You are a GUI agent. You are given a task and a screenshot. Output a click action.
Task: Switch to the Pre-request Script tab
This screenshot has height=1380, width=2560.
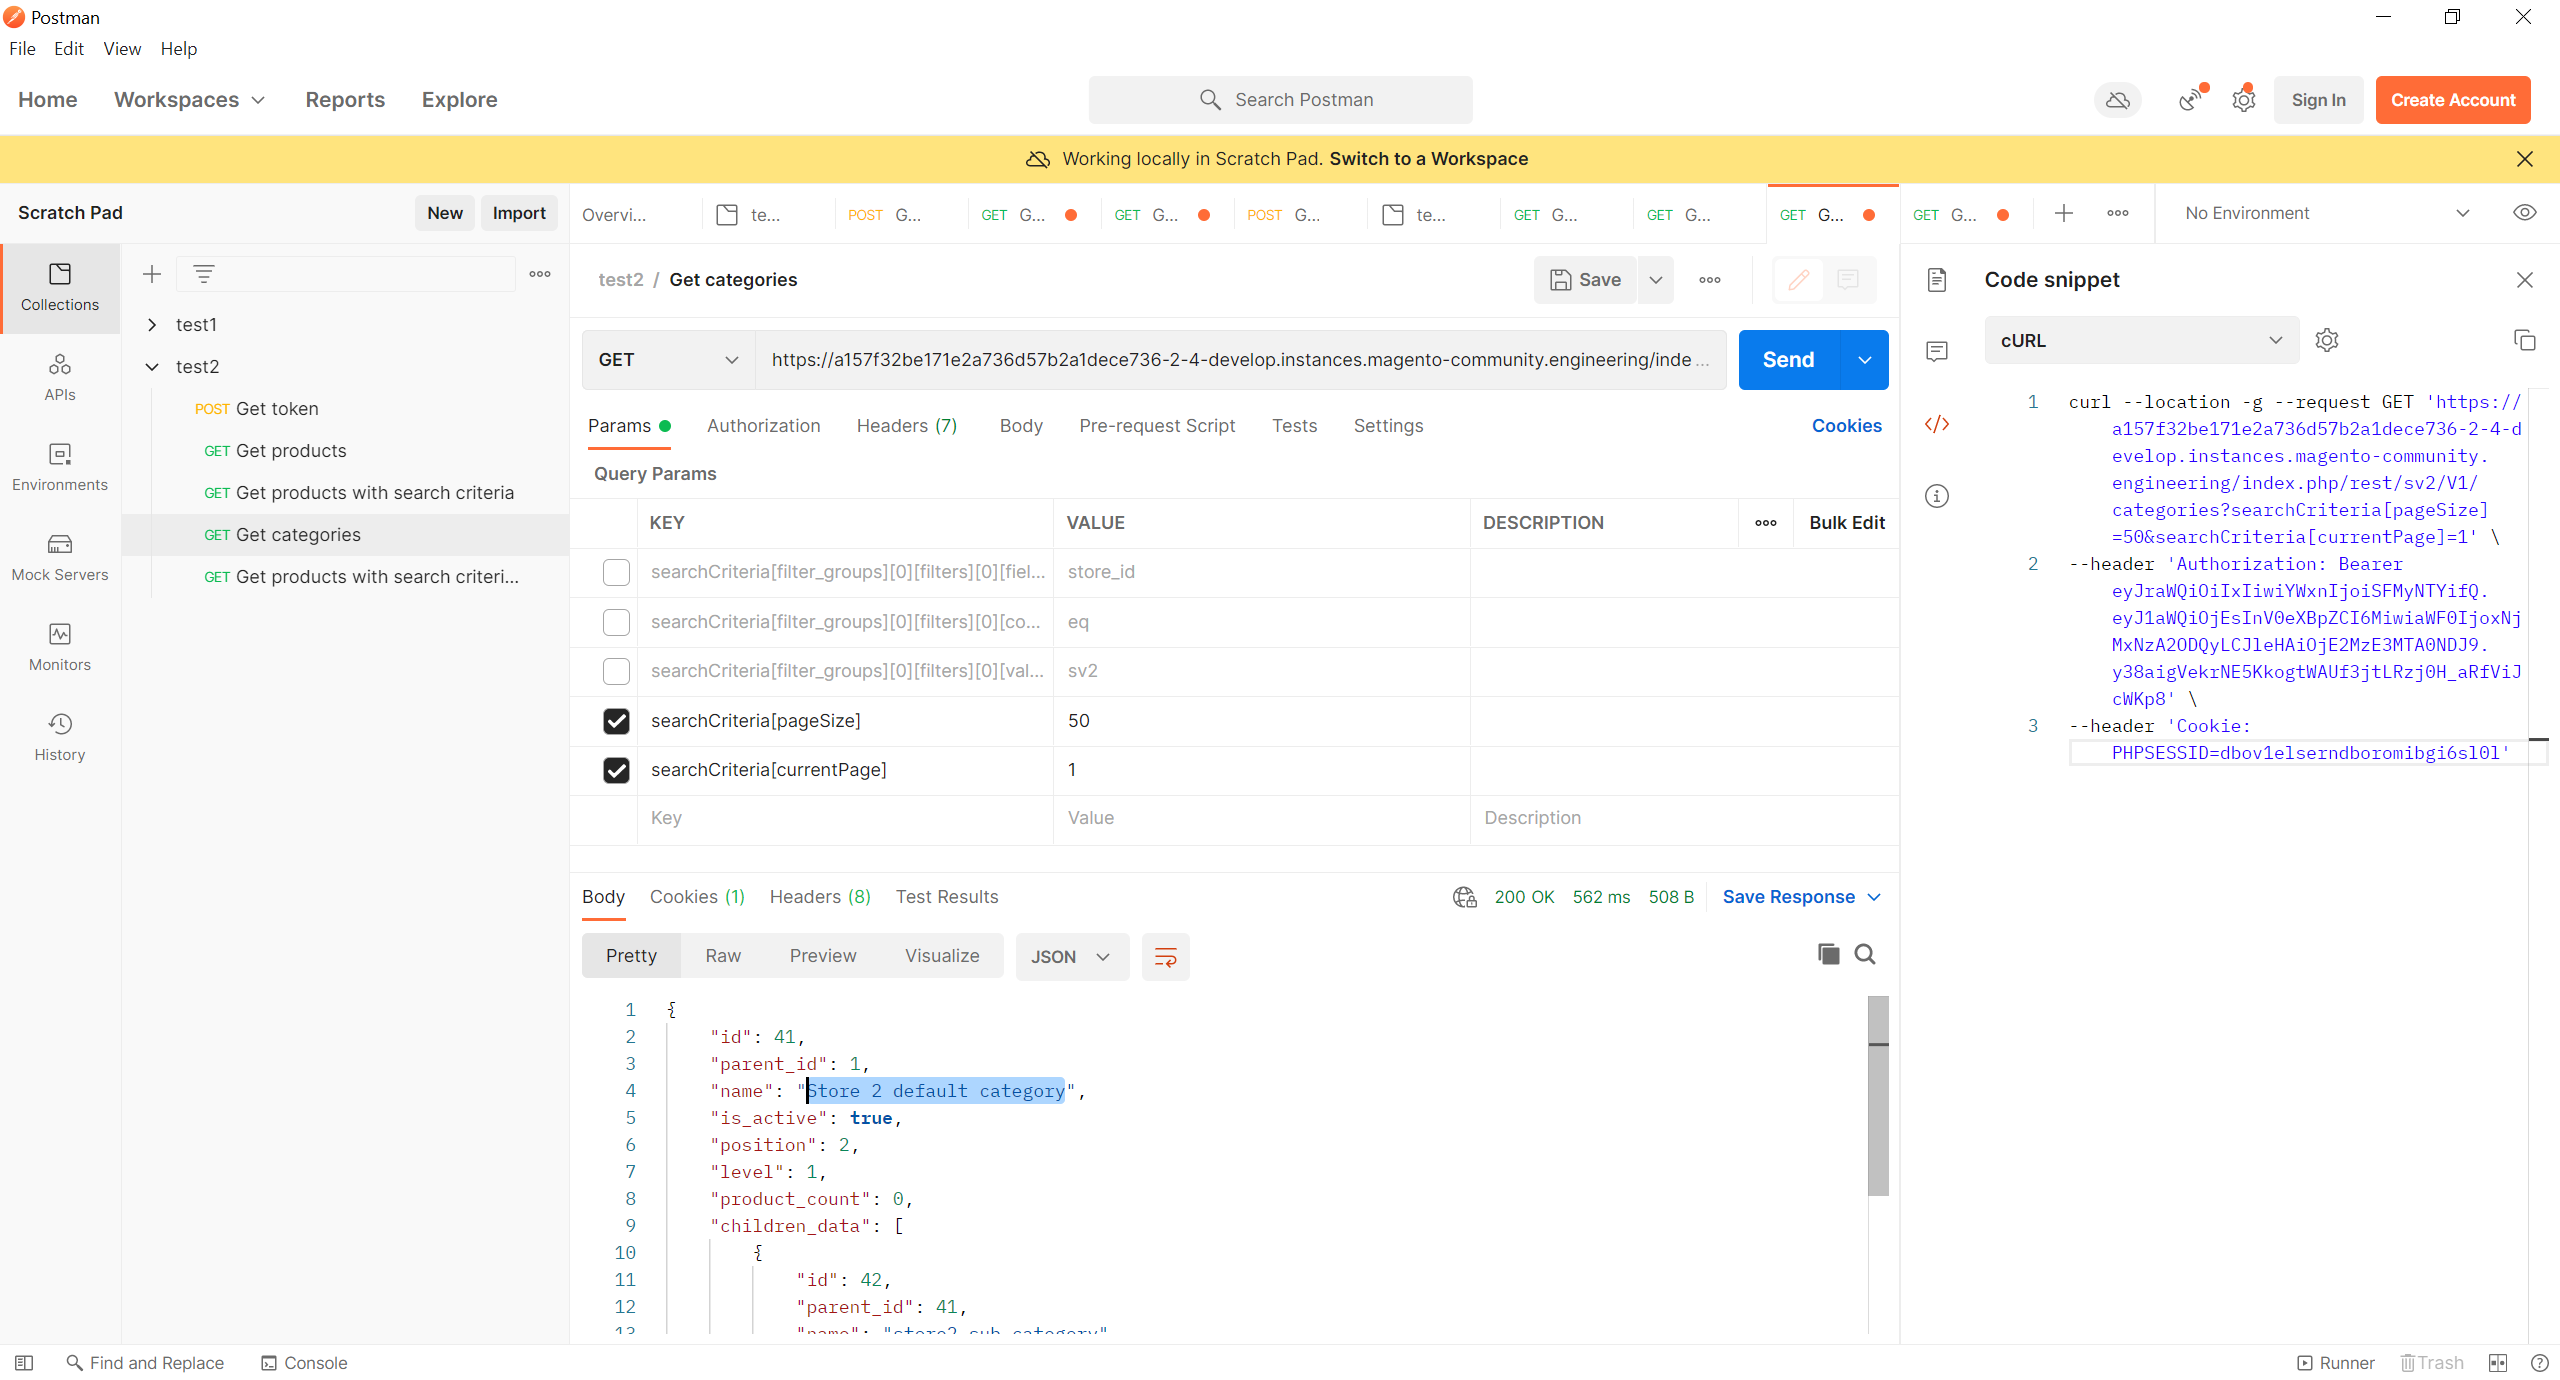tap(1157, 426)
